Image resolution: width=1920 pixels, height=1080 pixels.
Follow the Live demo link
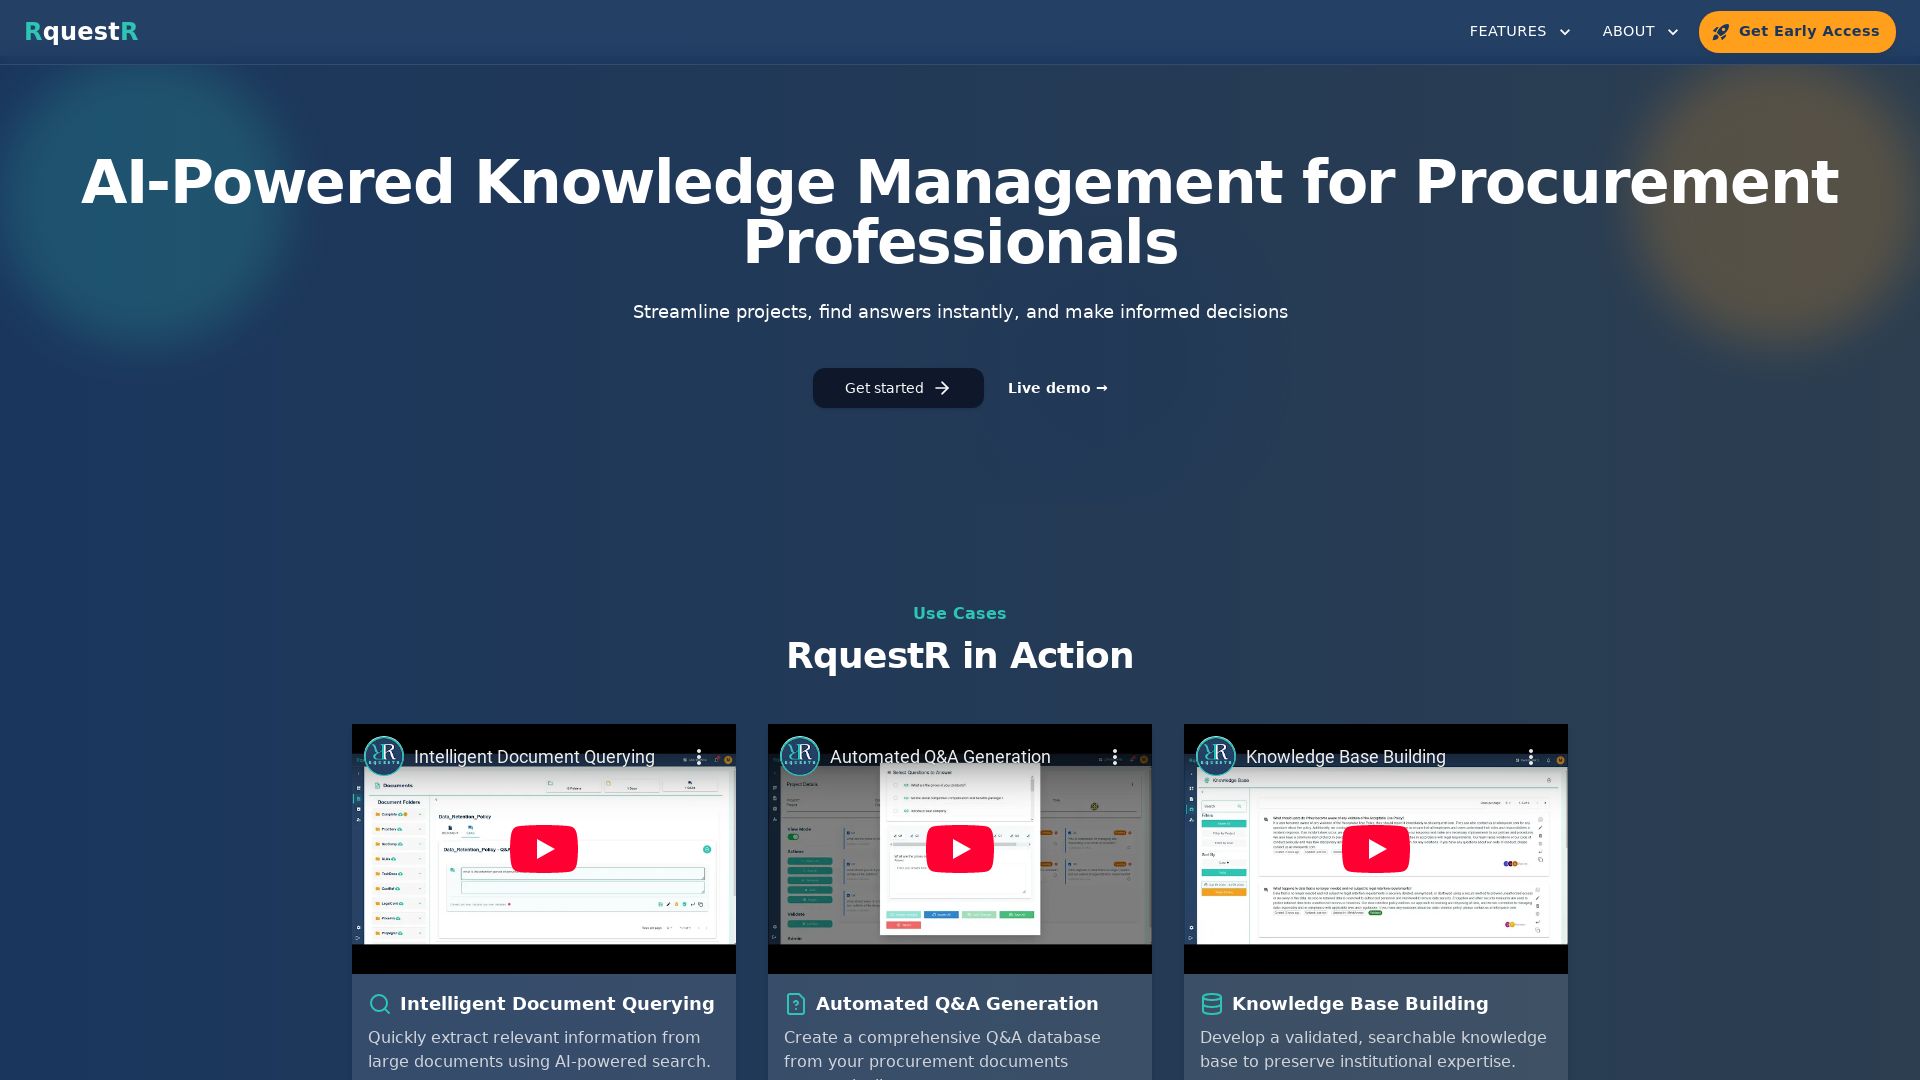1057,388
